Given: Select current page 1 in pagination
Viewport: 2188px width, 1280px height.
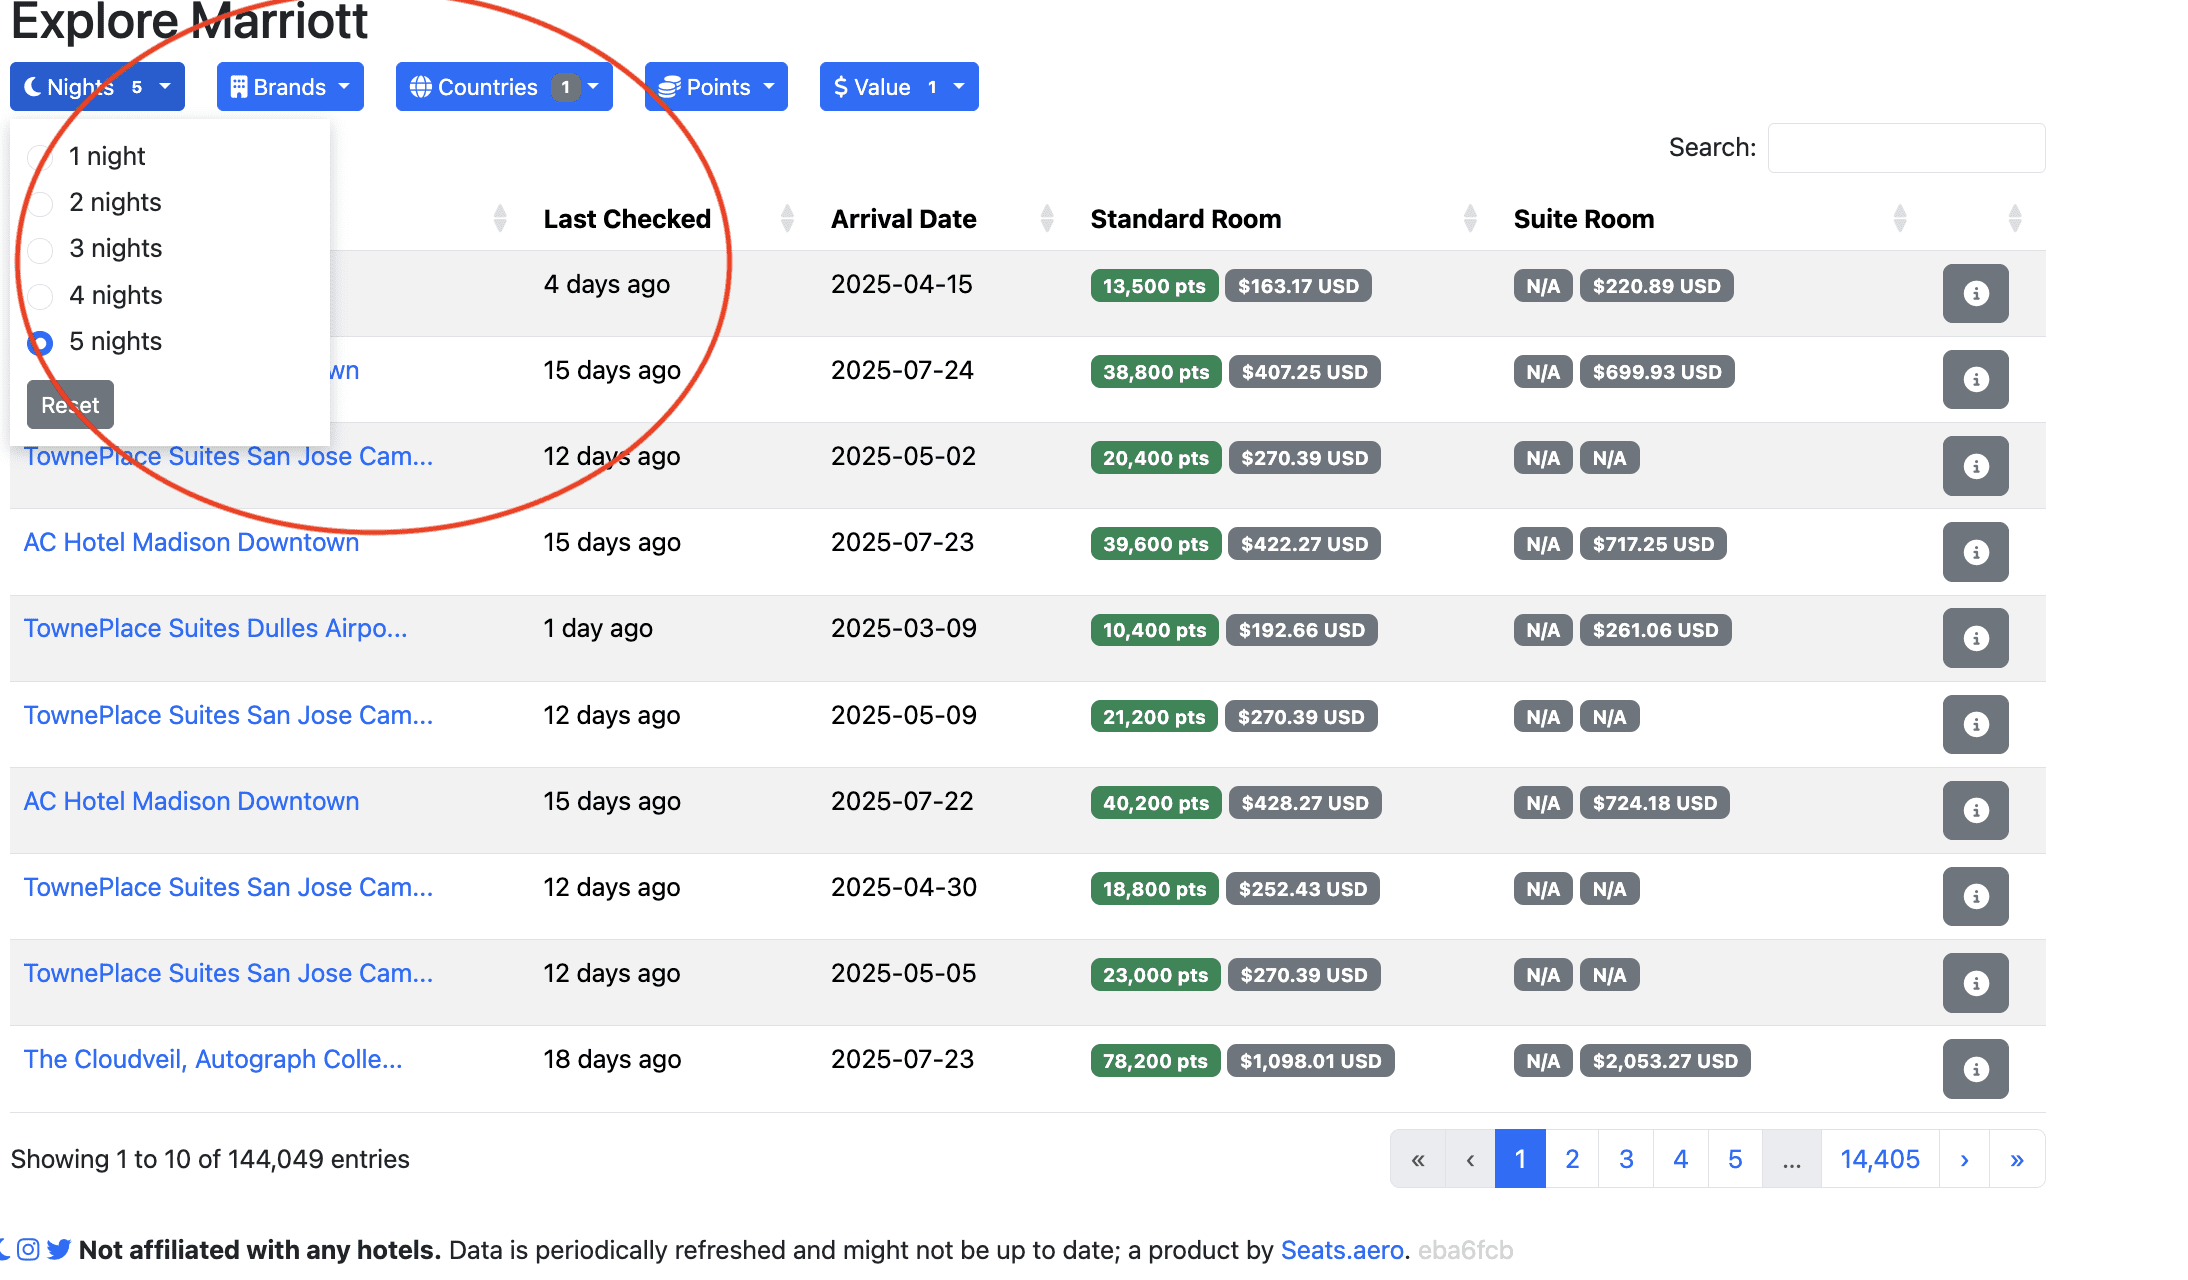Looking at the screenshot, I should click(1520, 1159).
